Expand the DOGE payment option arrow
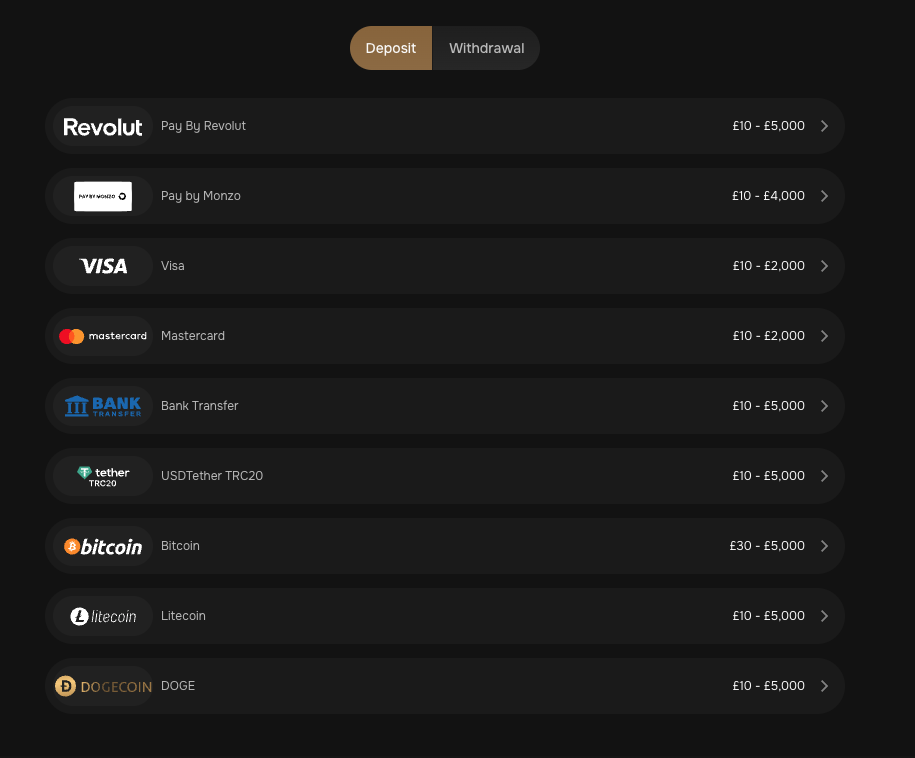The height and width of the screenshot is (758, 915). point(824,686)
